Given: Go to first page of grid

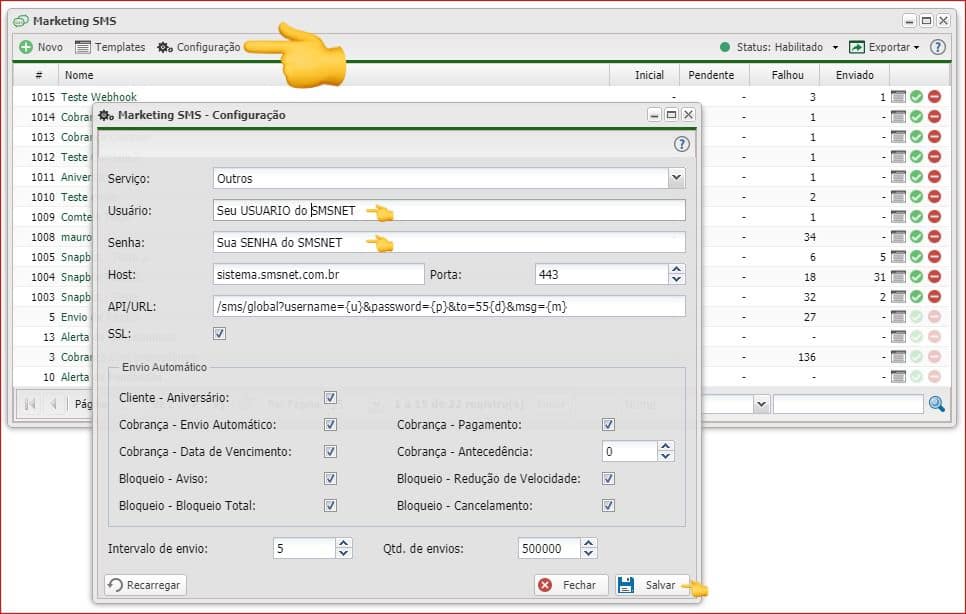Looking at the screenshot, I should 30,404.
